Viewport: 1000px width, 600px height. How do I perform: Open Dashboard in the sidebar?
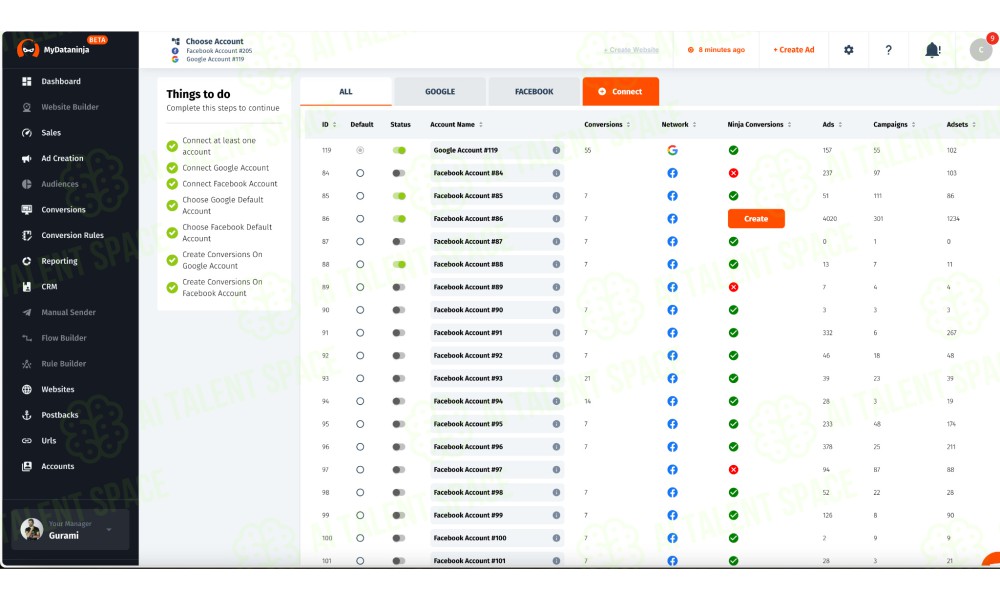[61, 82]
